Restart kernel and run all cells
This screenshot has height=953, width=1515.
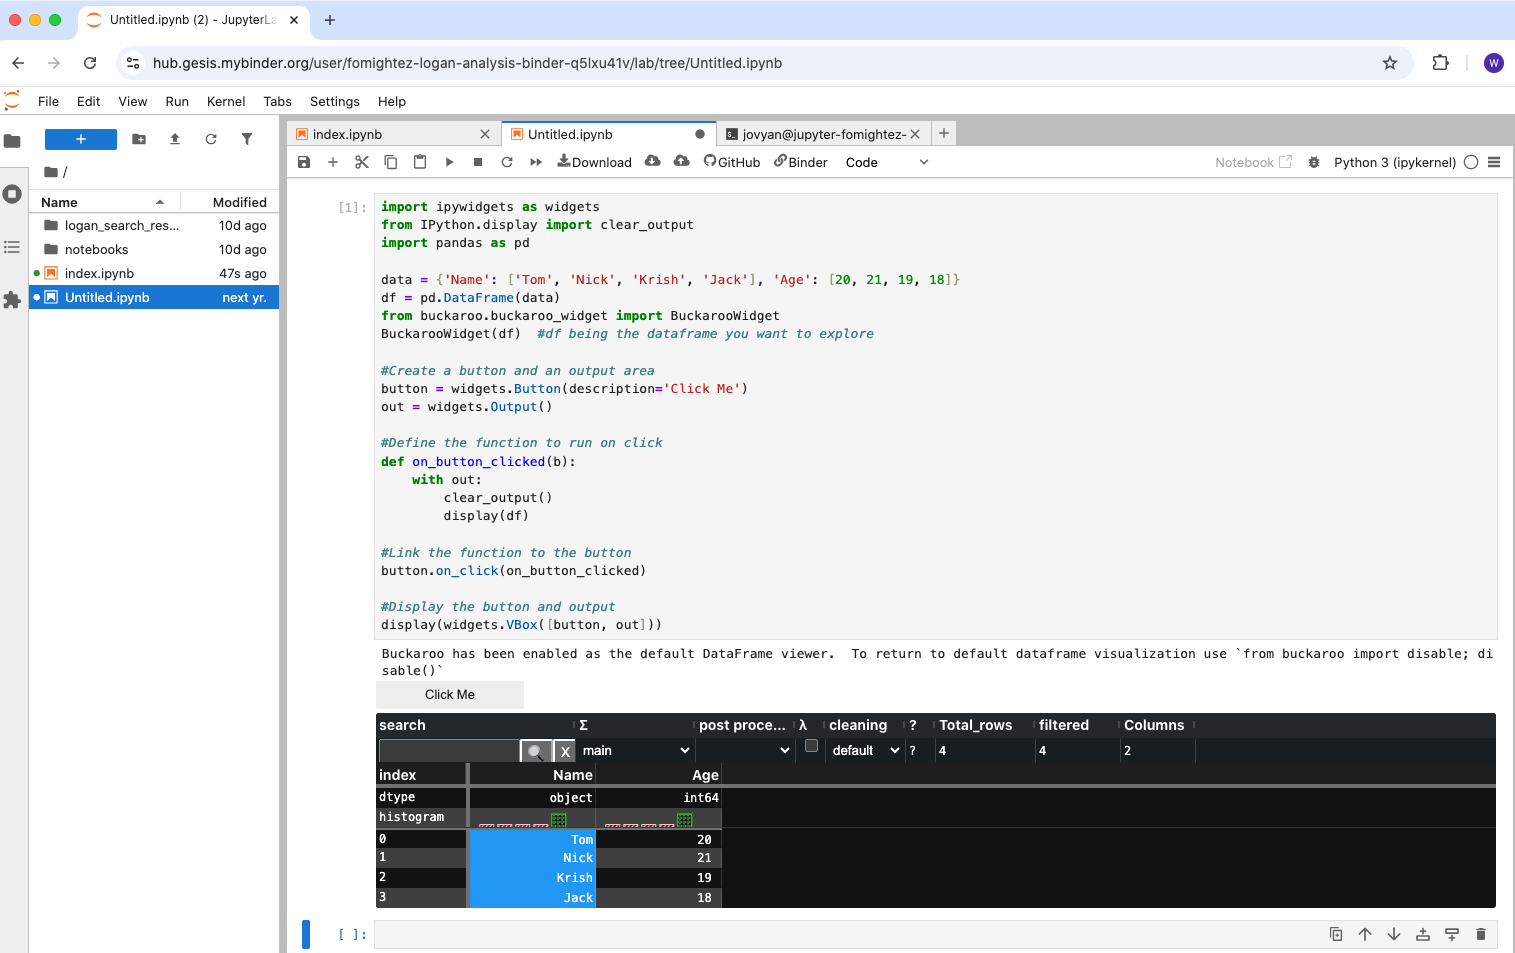(x=536, y=162)
